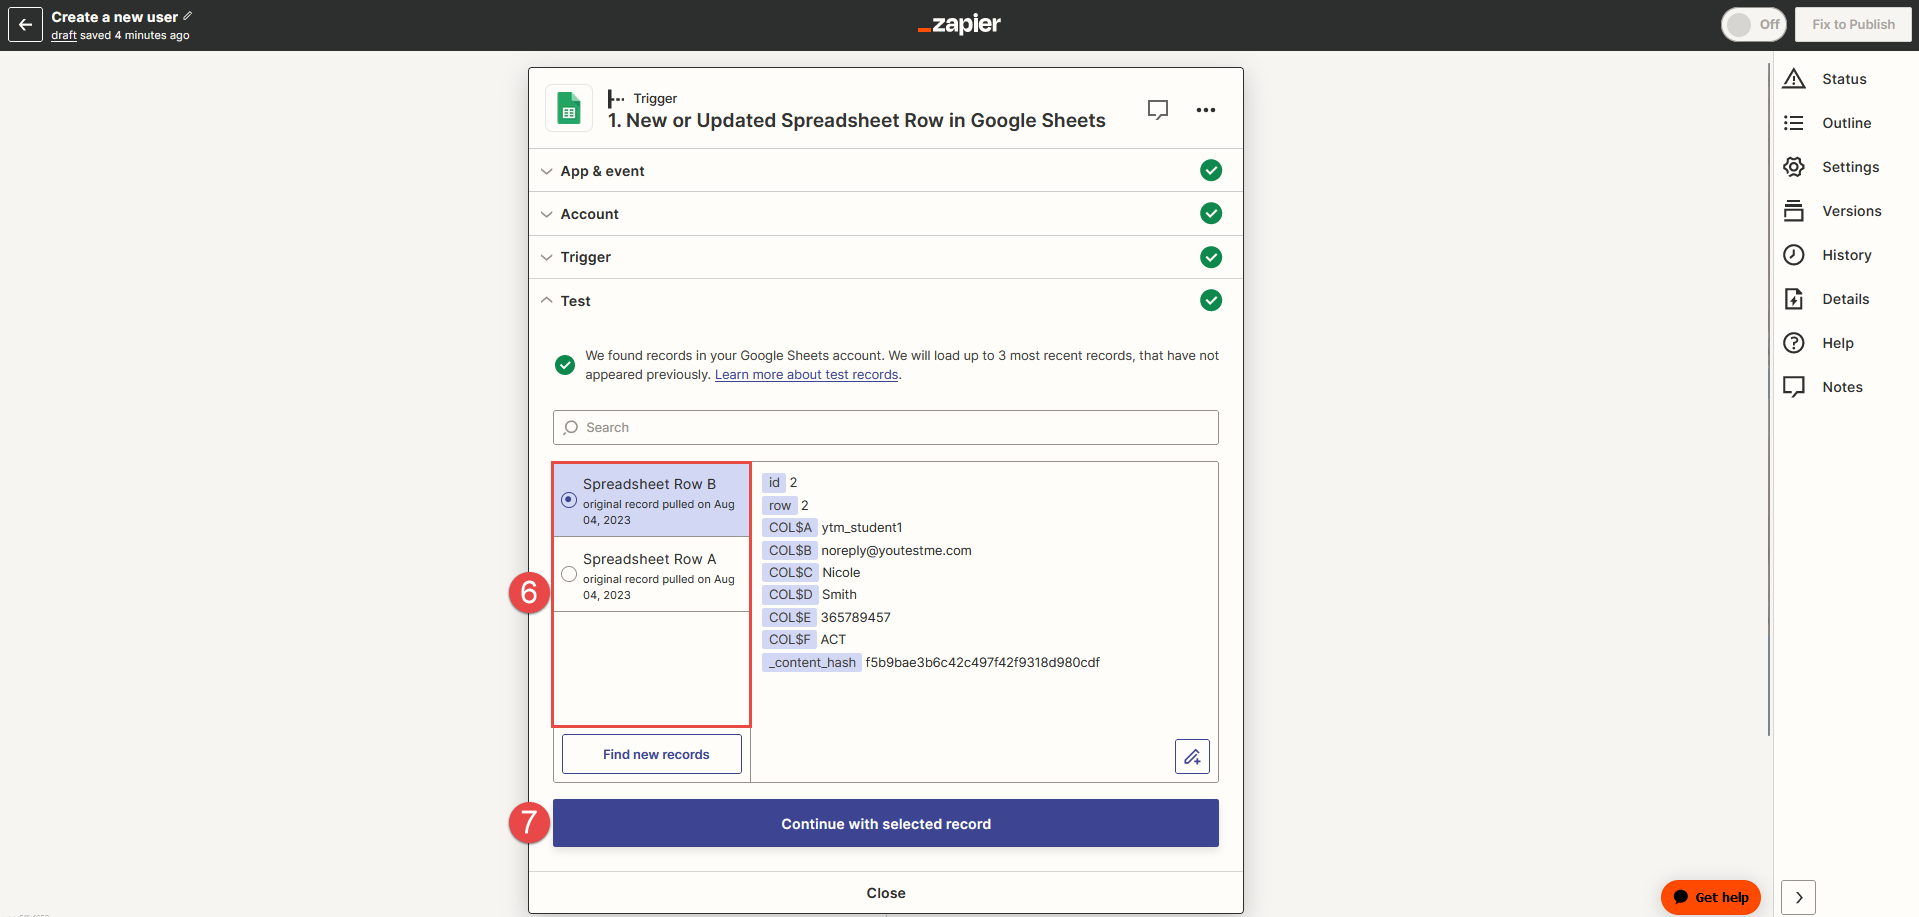Viewport: 1919px width, 917px height.
Task: Click Fix to Publish button
Action: tap(1853, 24)
